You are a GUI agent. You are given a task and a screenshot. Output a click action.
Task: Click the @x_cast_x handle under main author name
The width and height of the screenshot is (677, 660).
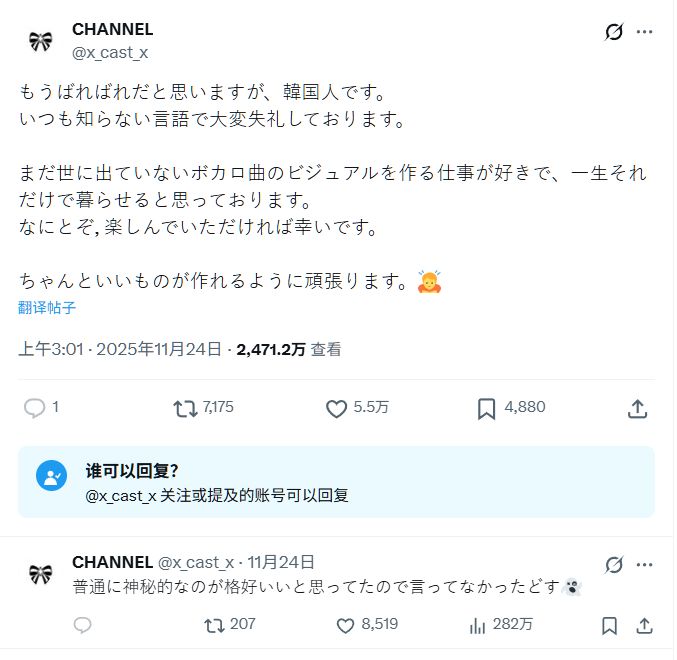click(110, 53)
